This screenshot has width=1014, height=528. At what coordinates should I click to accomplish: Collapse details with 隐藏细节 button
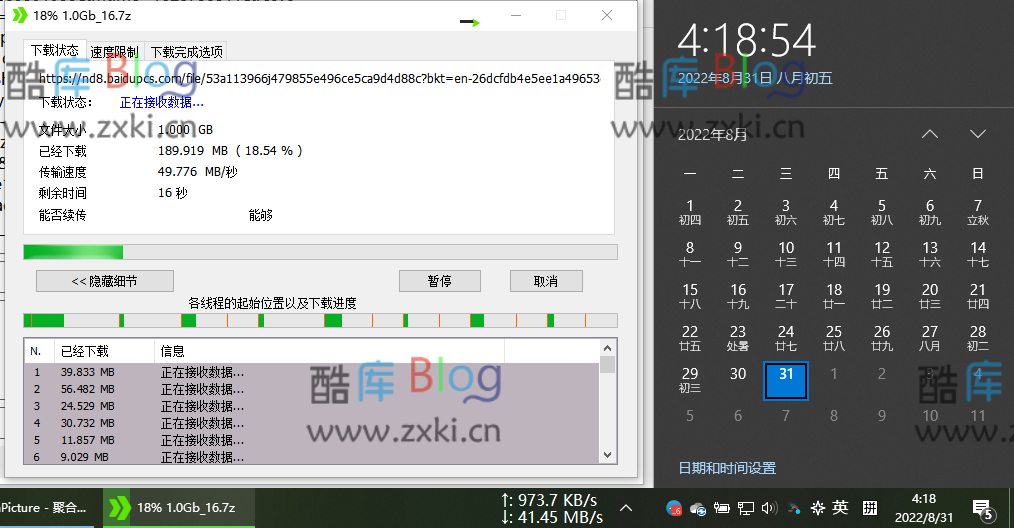coord(104,281)
